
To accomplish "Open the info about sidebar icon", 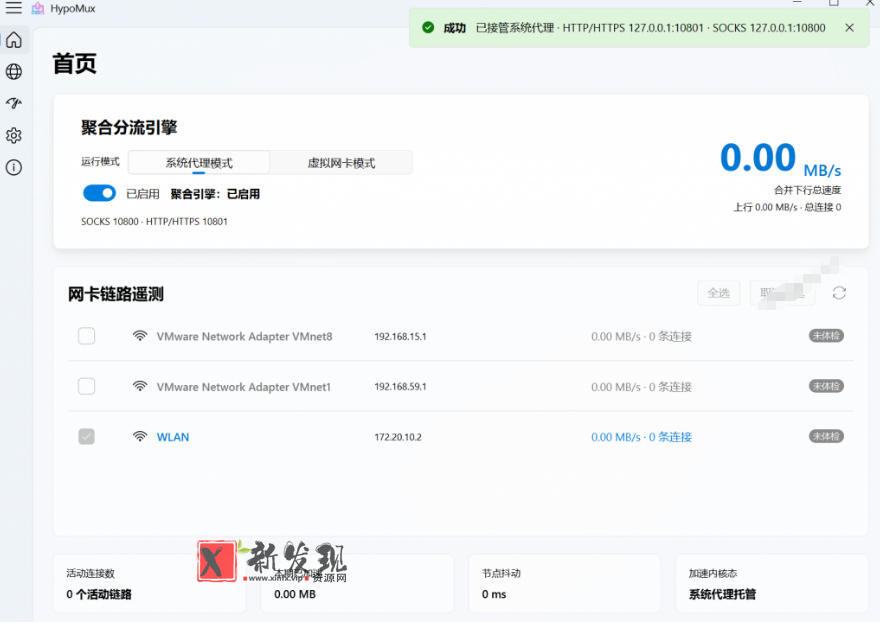I will pos(14,167).
